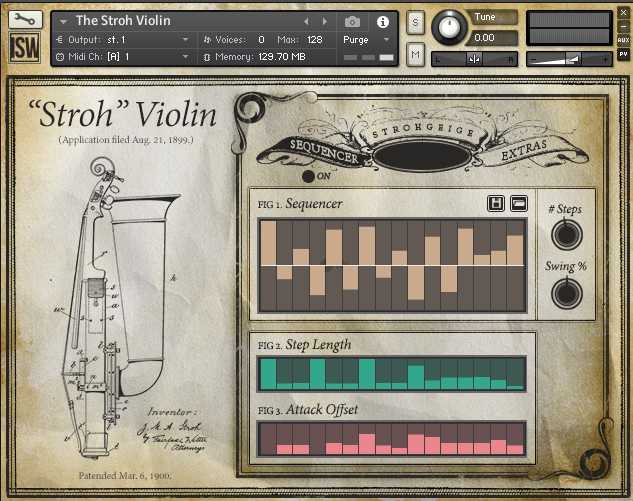Image resolution: width=633 pixels, height=501 pixels.
Task: Adjust the # Steps knob
Action: click(566, 234)
